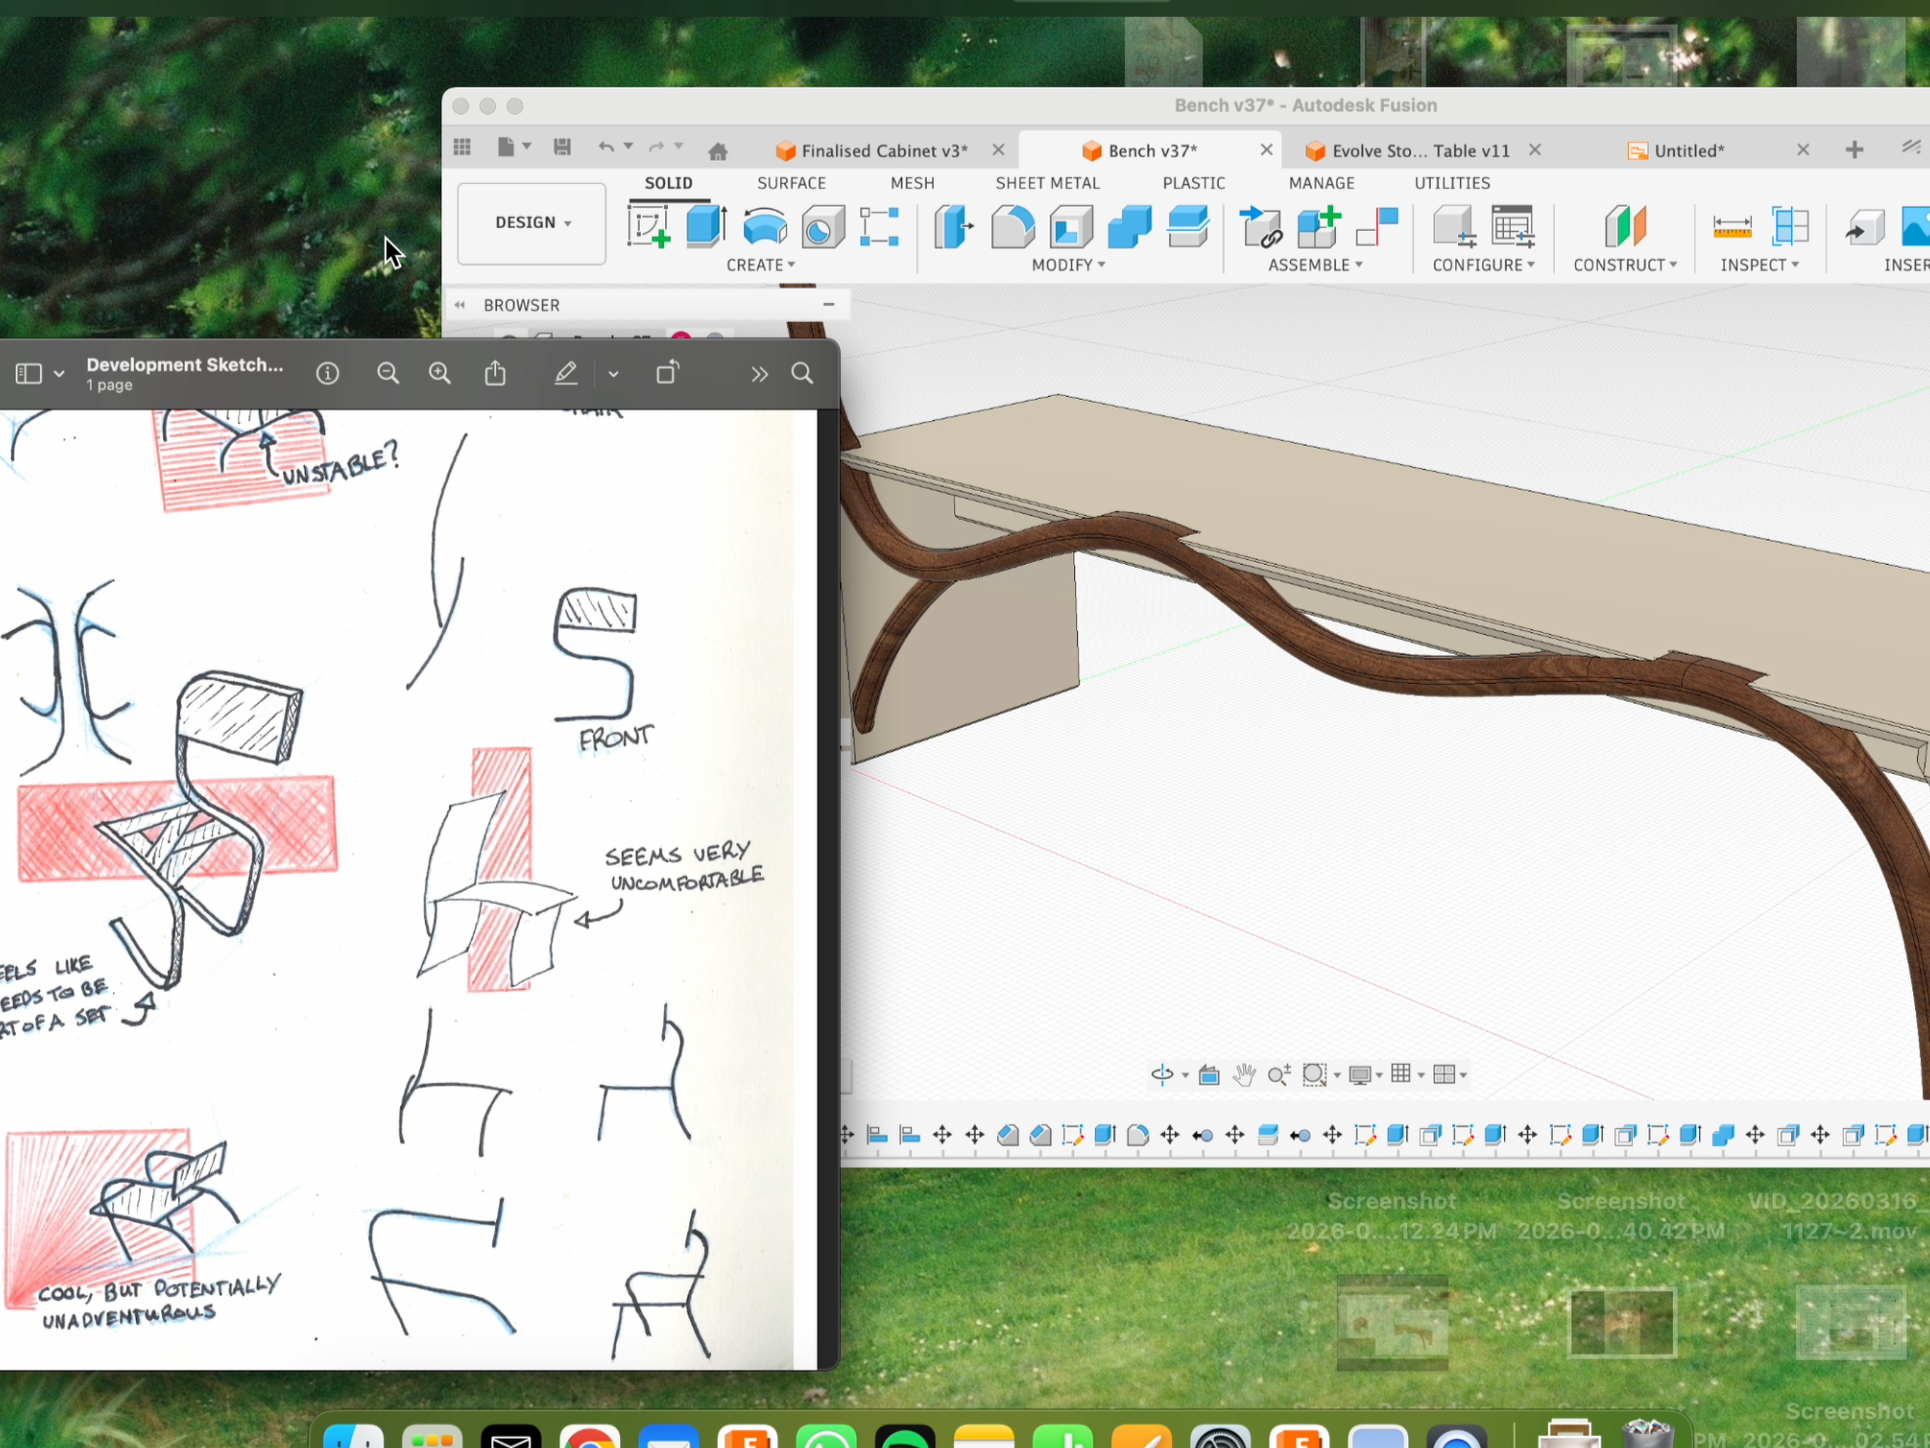Switch to the Sheet Metal tab

click(x=1047, y=182)
